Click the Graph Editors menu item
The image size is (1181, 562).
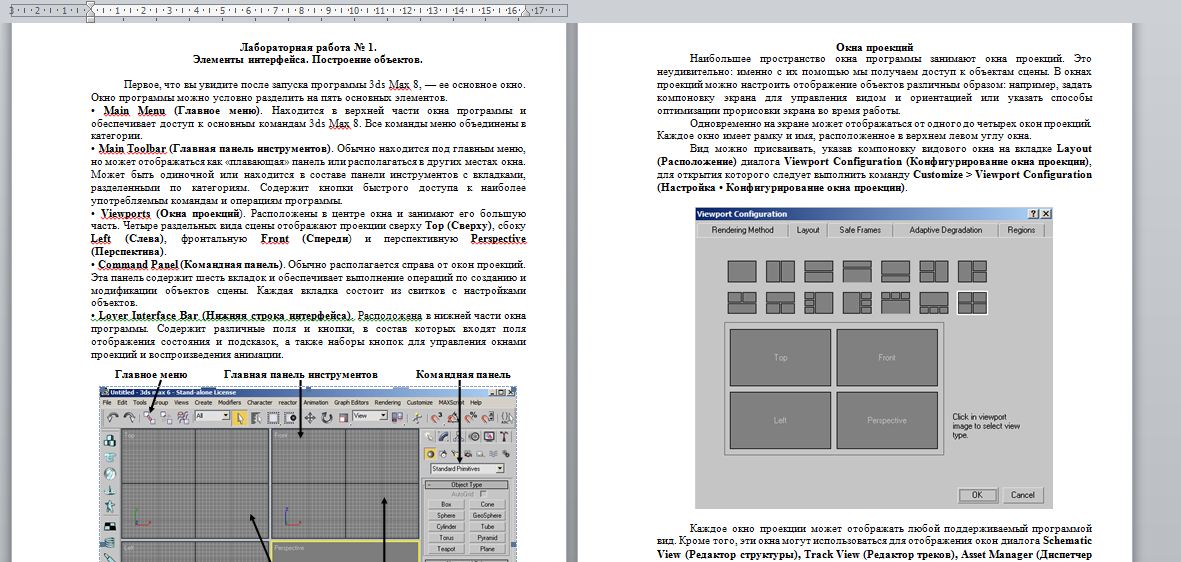click(351, 402)
